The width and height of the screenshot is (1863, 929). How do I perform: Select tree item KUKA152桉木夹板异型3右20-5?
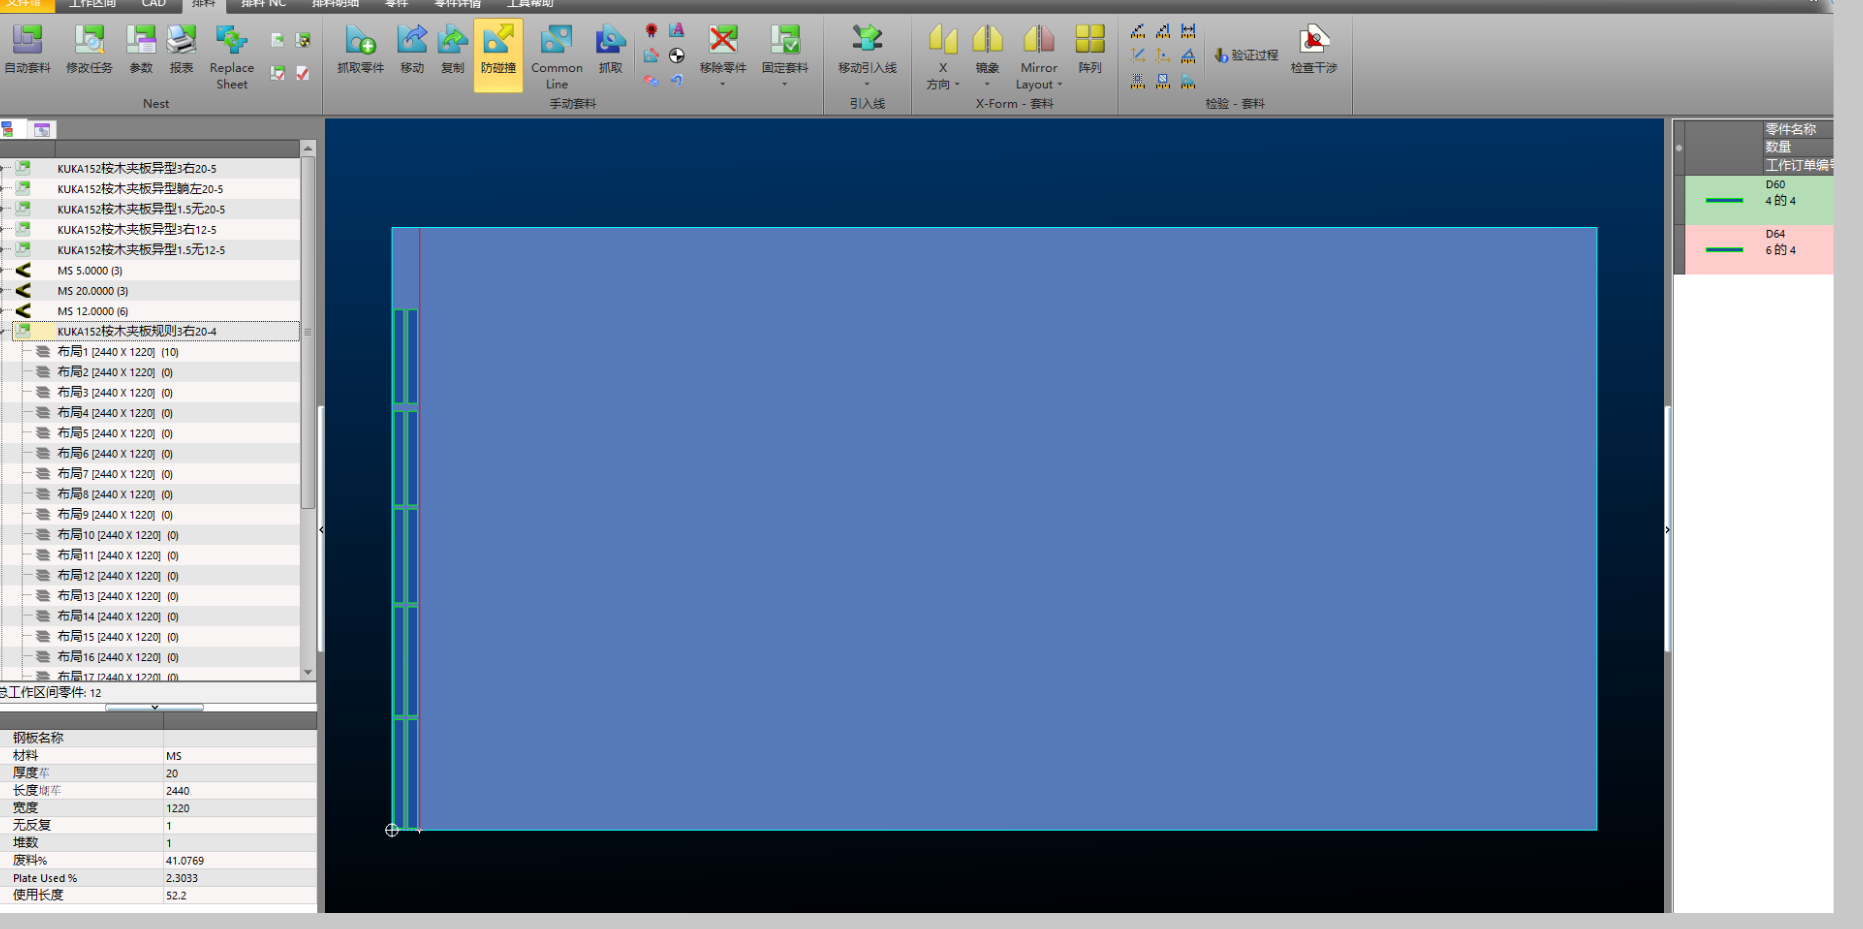(x=136, y=169)
